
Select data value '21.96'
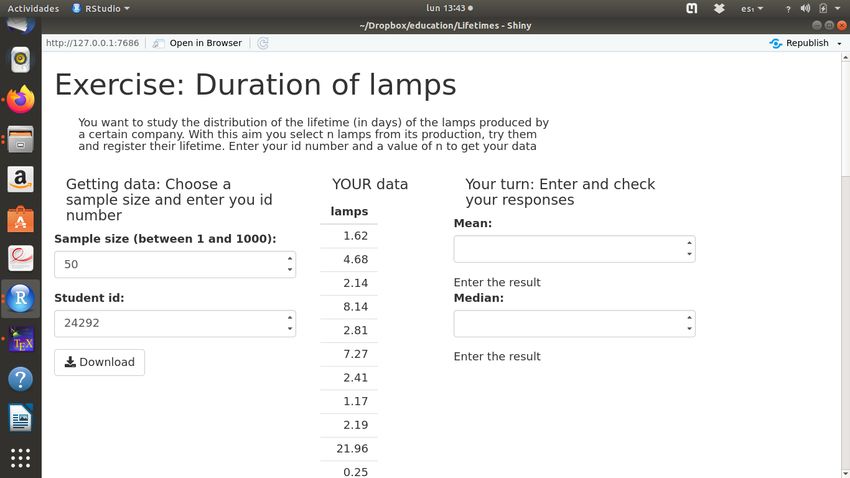tap(352, 449)
